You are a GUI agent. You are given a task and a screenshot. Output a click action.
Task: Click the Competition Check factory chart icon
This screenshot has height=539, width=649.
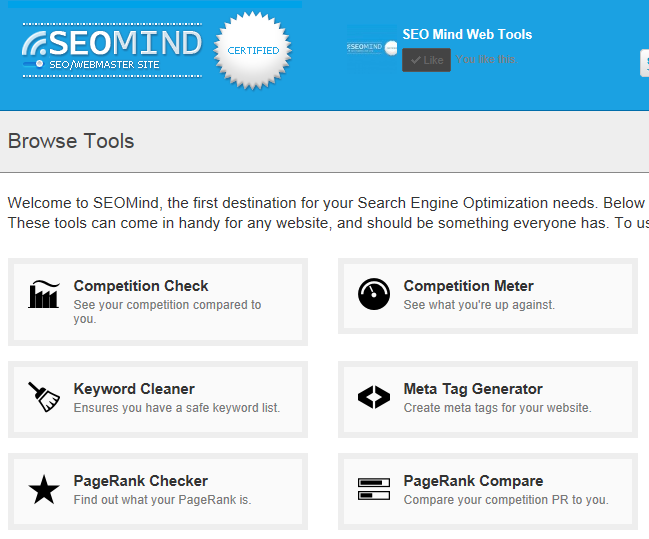[44, 295]
